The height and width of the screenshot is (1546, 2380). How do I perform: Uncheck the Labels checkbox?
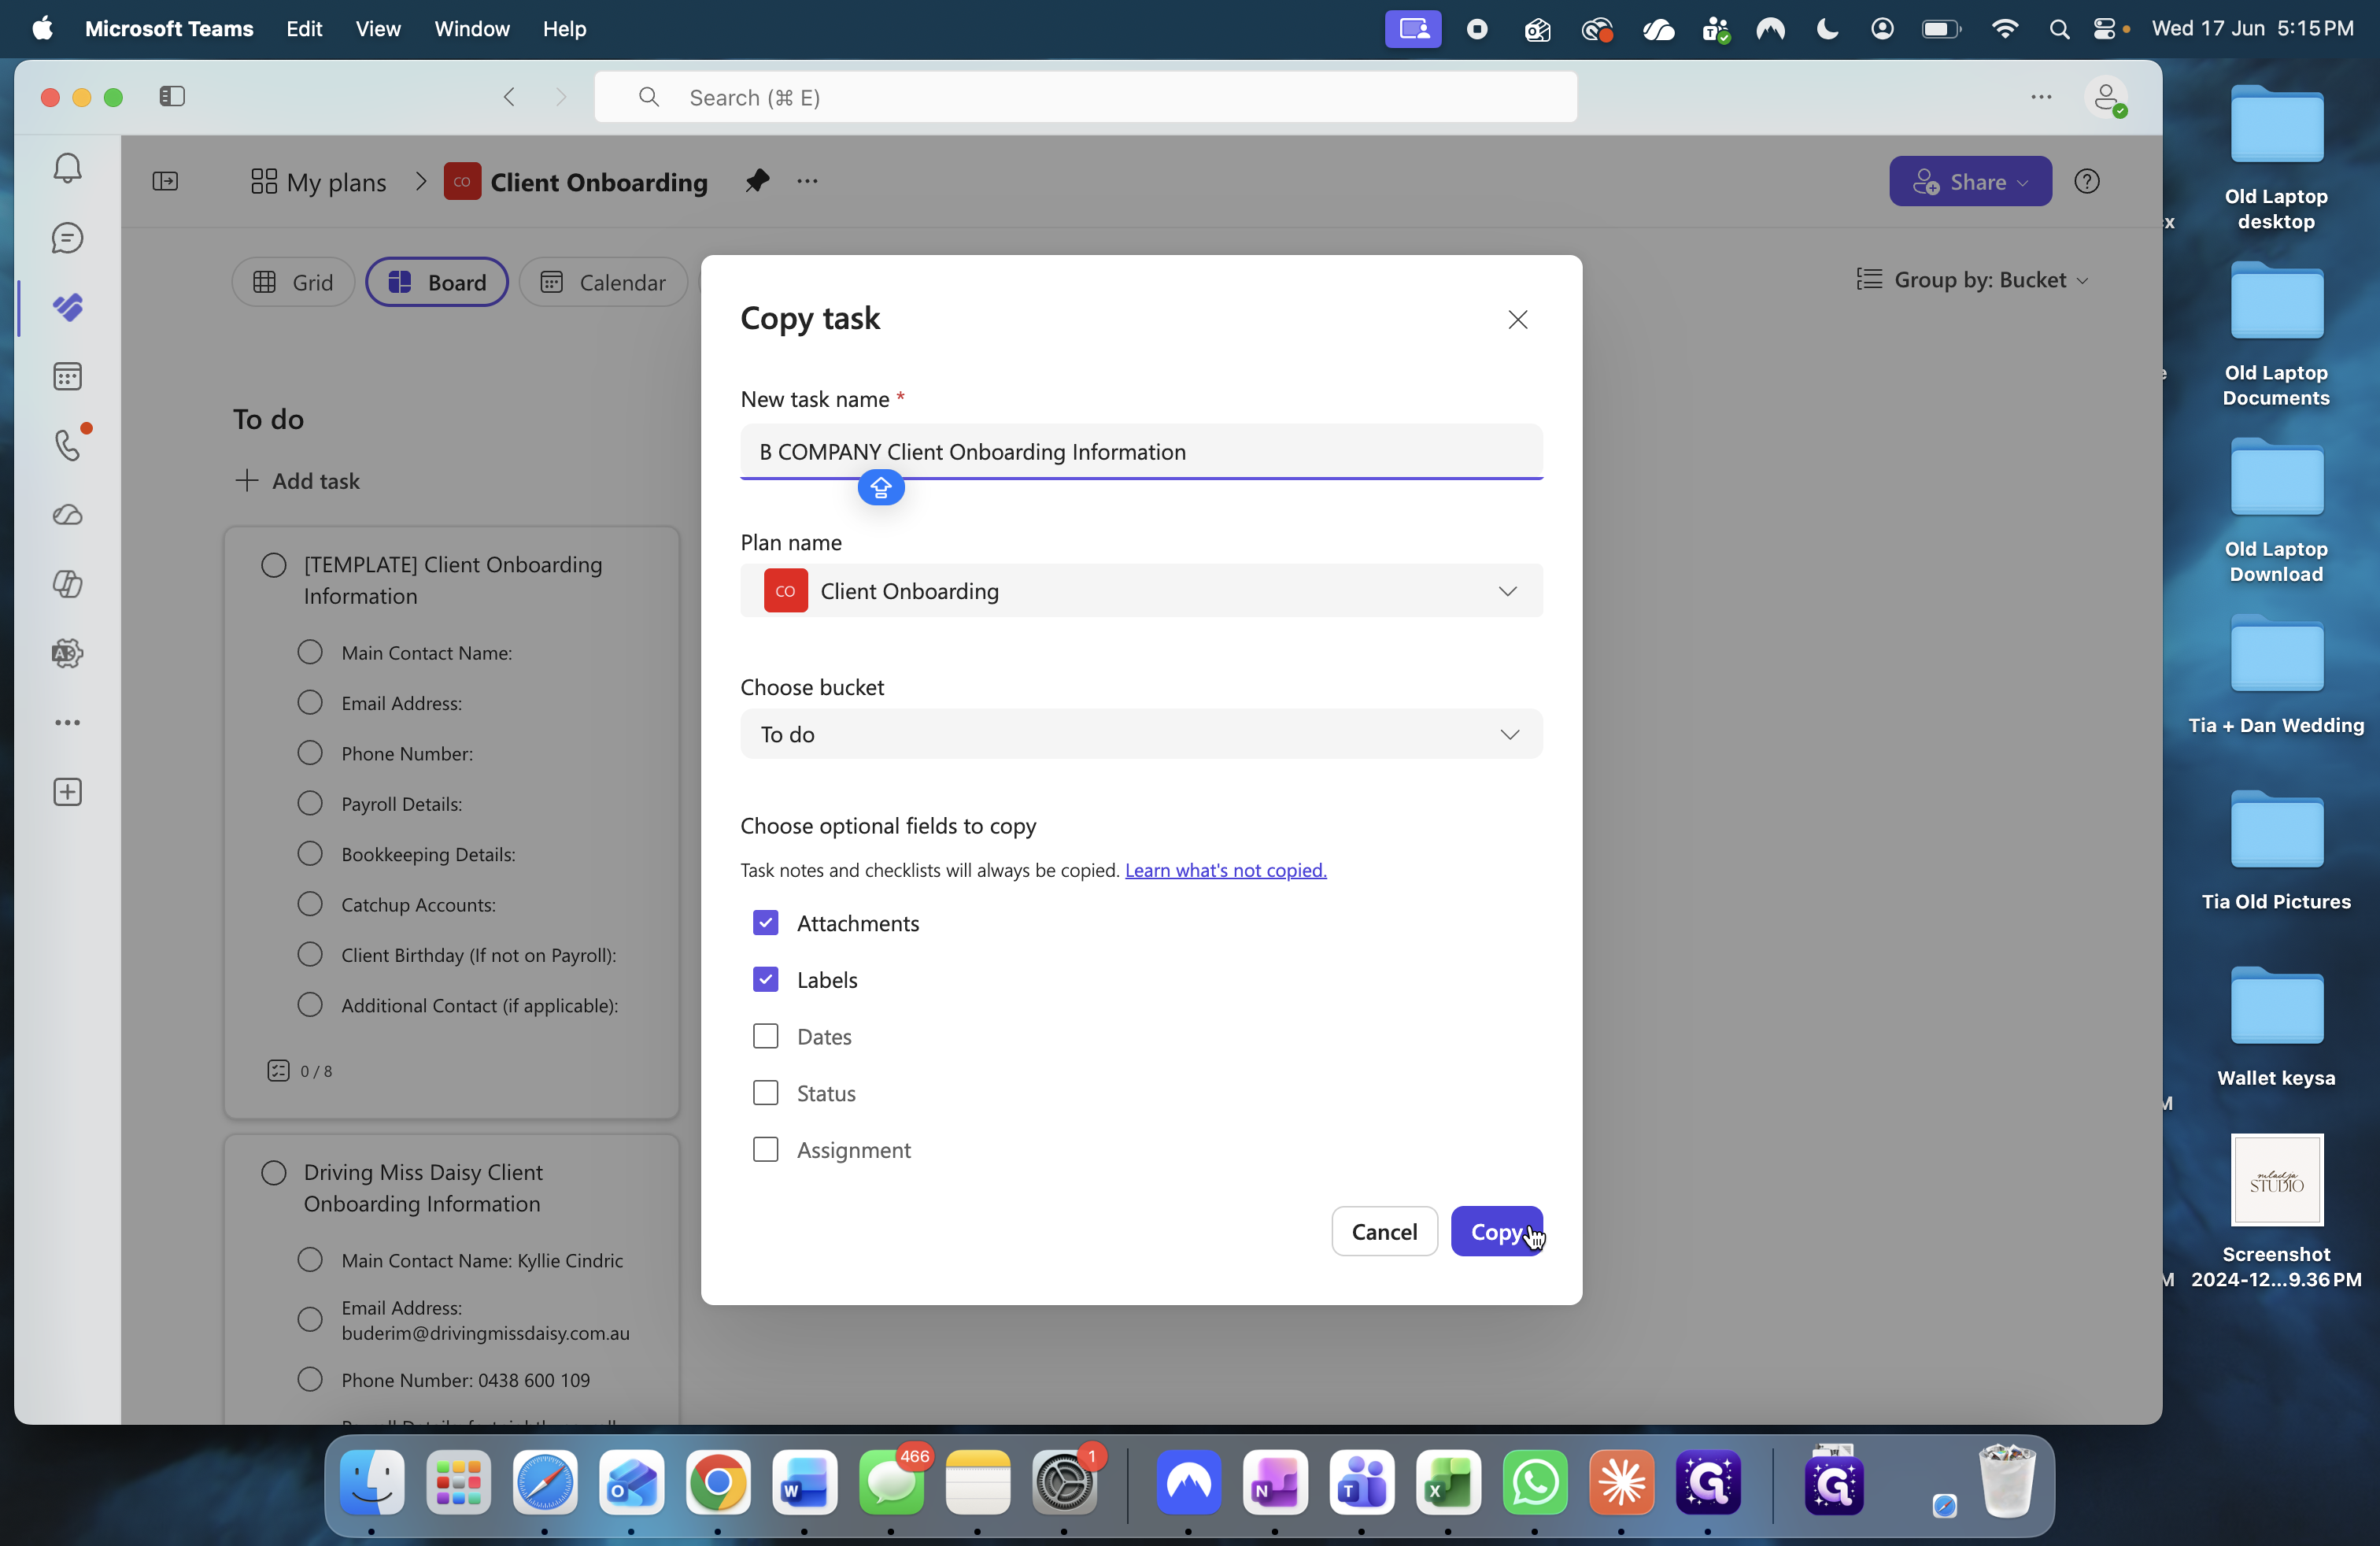765,980
